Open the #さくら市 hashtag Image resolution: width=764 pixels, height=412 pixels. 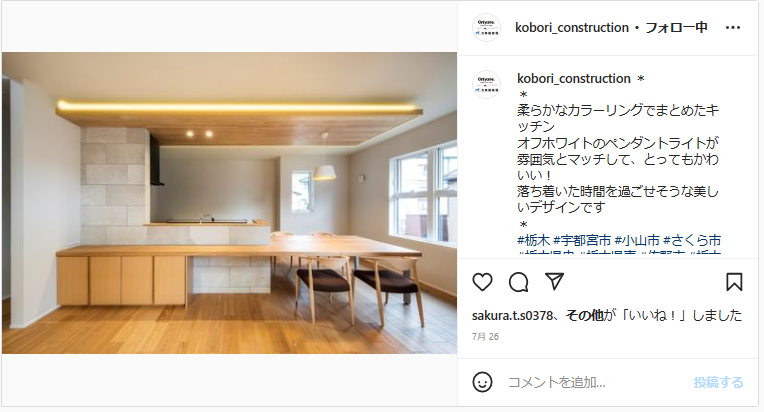[692, 240]
